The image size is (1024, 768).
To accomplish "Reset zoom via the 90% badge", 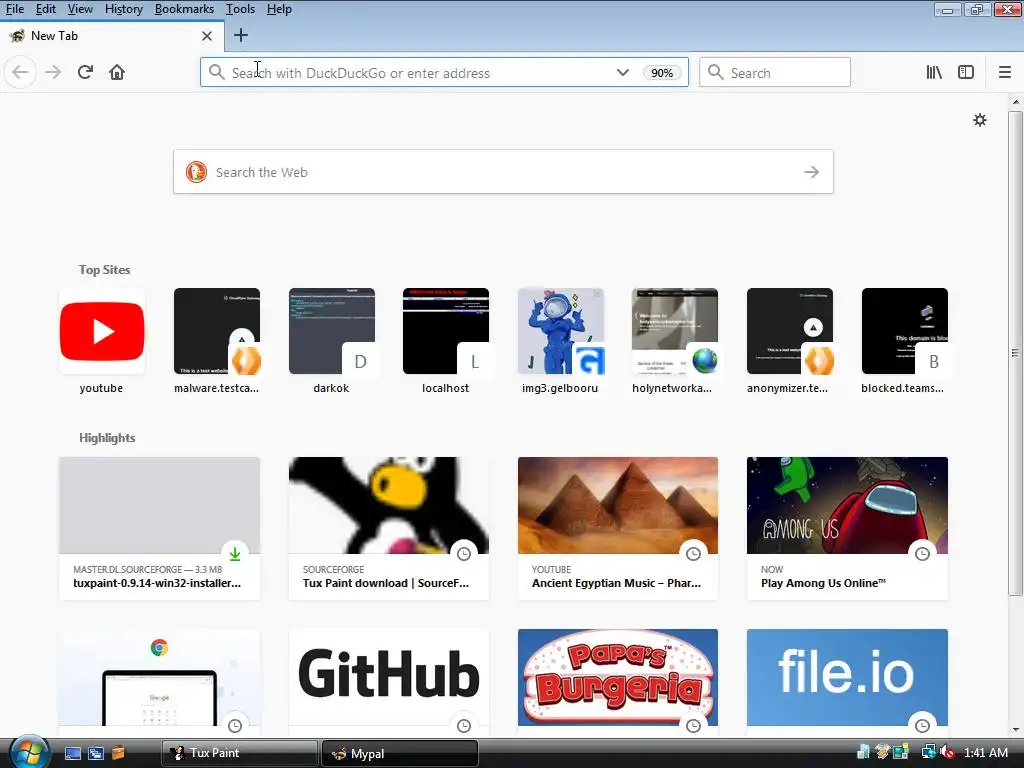I will coord(662,72).
